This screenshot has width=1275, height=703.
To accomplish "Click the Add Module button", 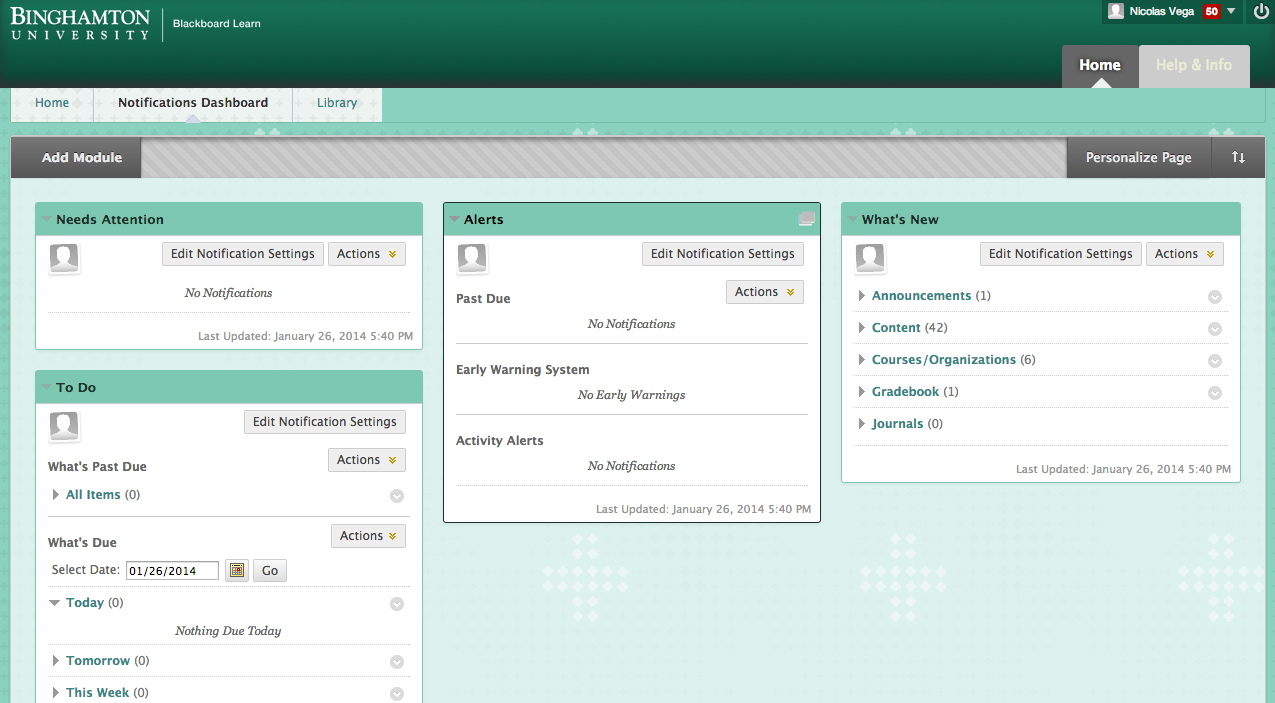I will coord(82,158).
